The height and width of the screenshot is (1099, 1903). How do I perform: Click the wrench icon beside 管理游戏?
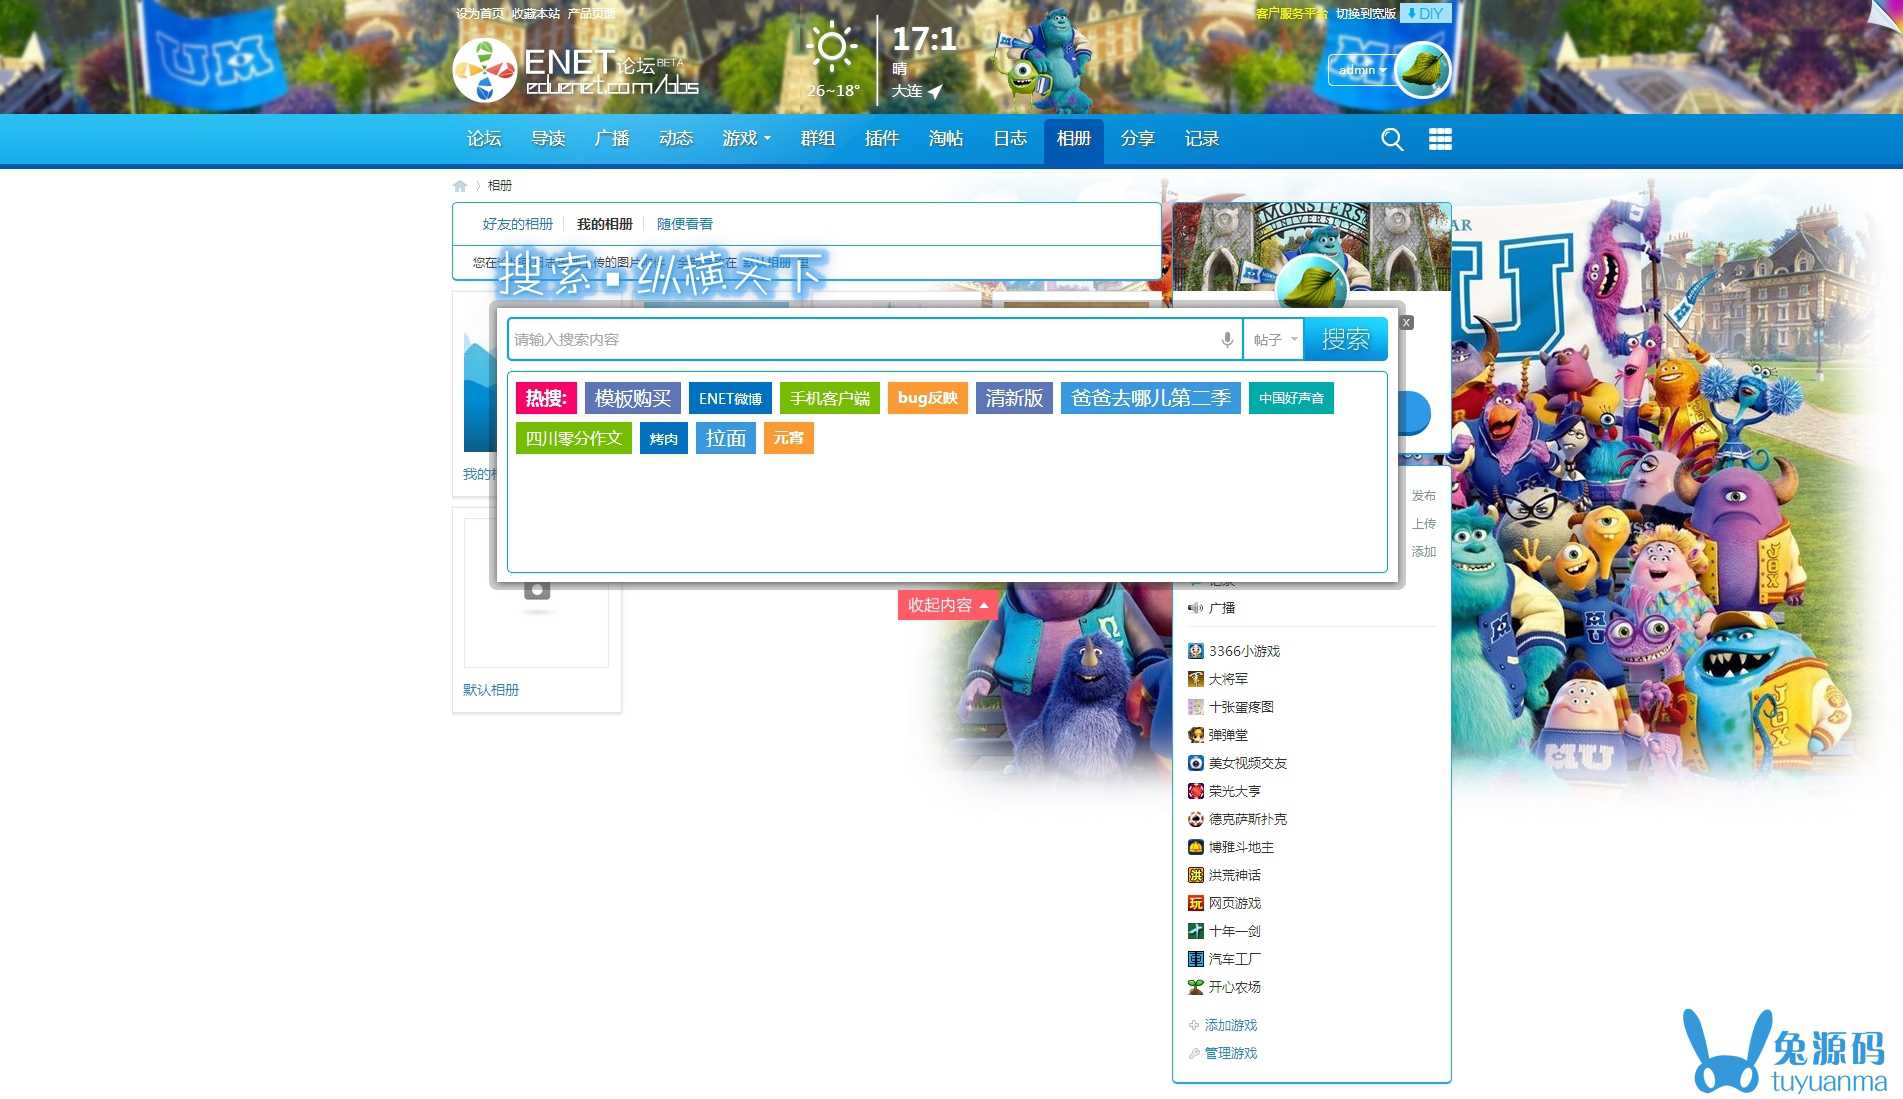click(1193, 1053)
